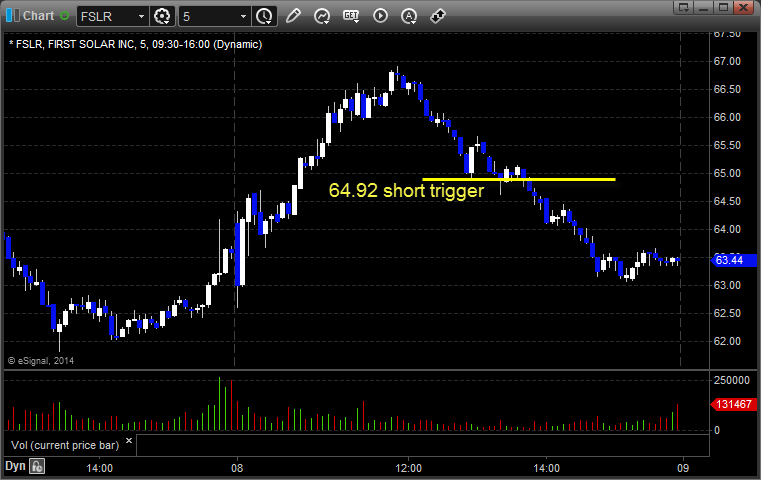Minimize the chart window
The height and width of the screenshot is (480, 761).
704,7
